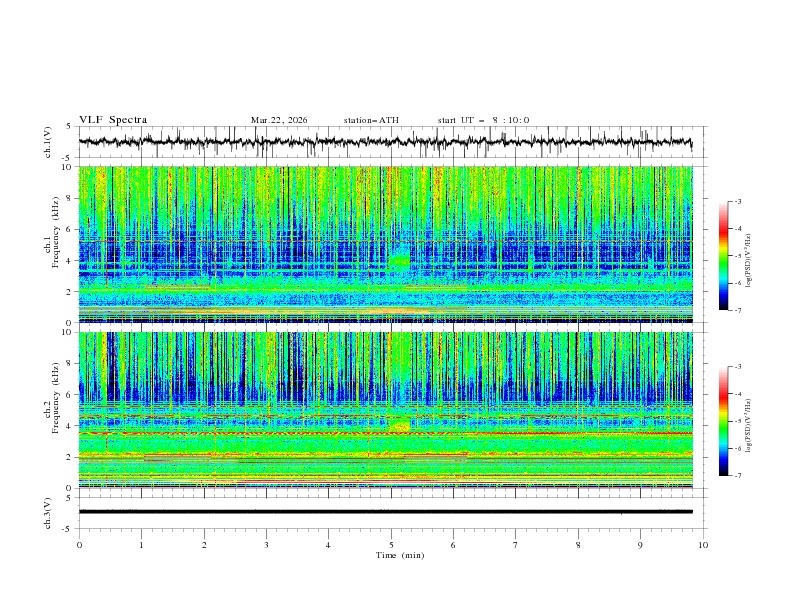Click time axis tick label "2"

204,545
